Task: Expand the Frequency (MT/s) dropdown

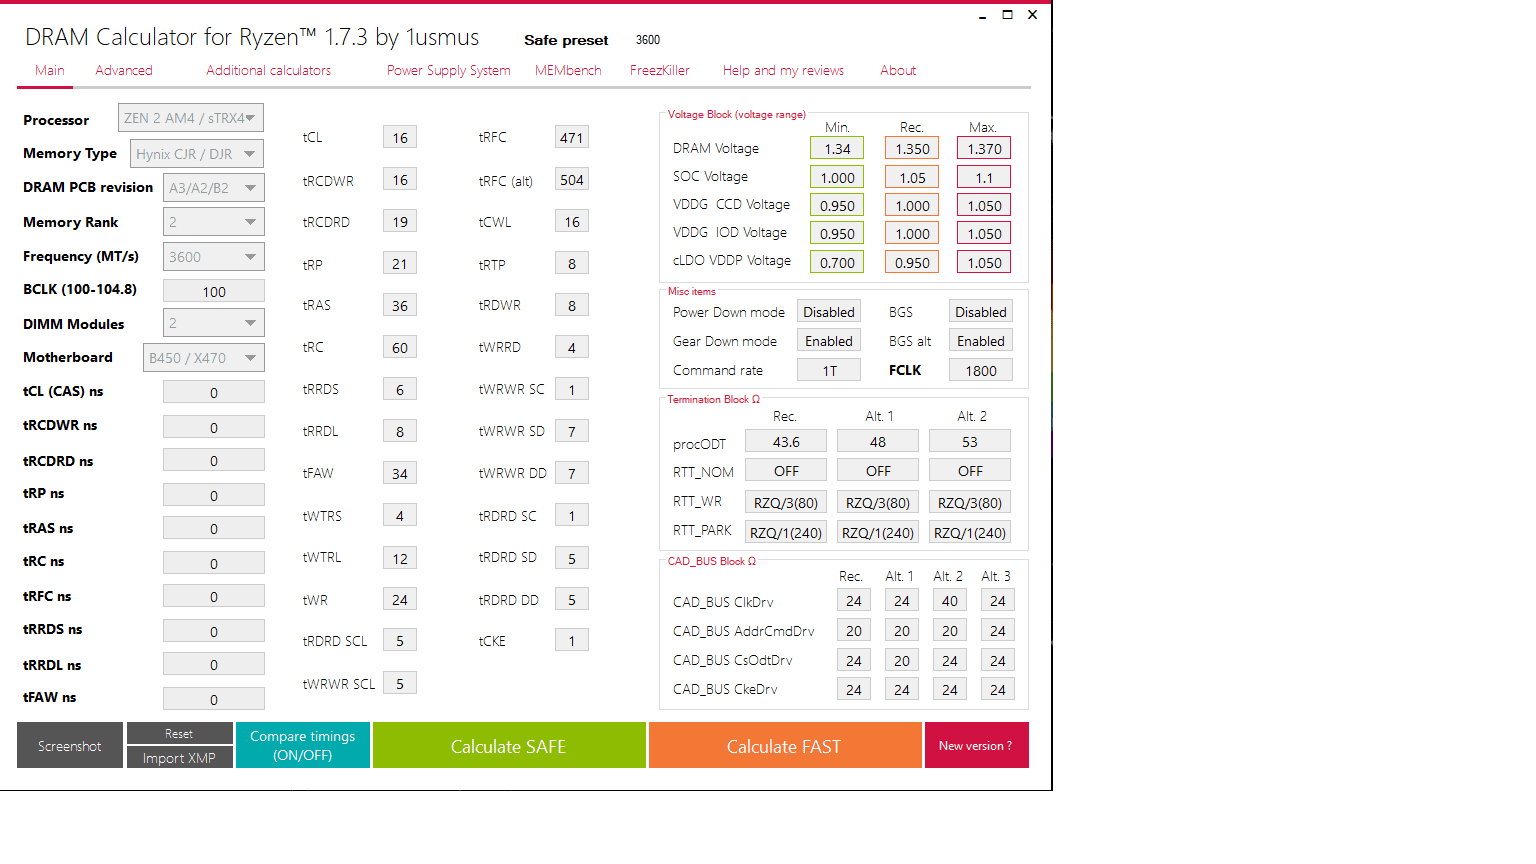Action: point(214,257)
